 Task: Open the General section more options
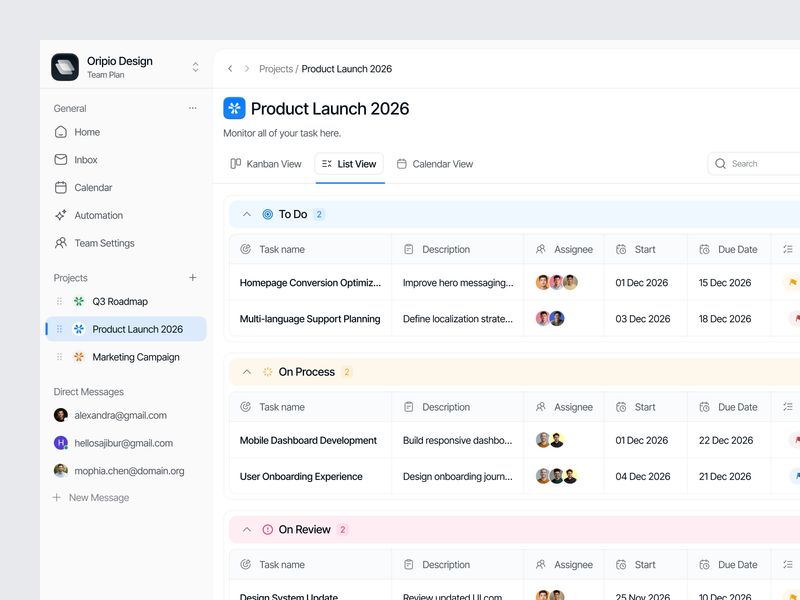pyautogui.click(x=192, y=108)
